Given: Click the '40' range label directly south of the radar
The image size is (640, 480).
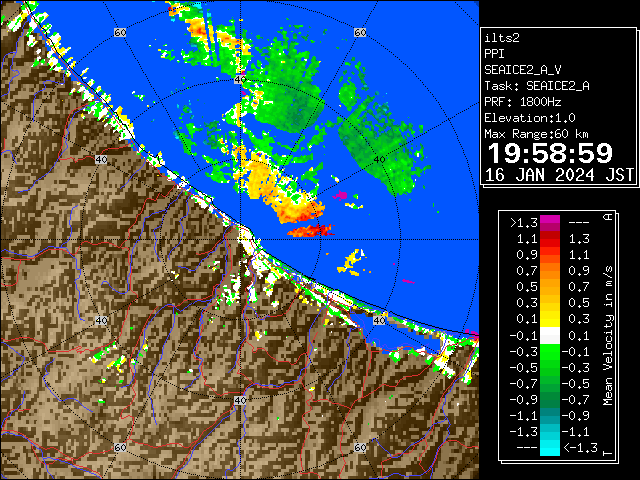Looking at the screenshot, I should point(240,400).
